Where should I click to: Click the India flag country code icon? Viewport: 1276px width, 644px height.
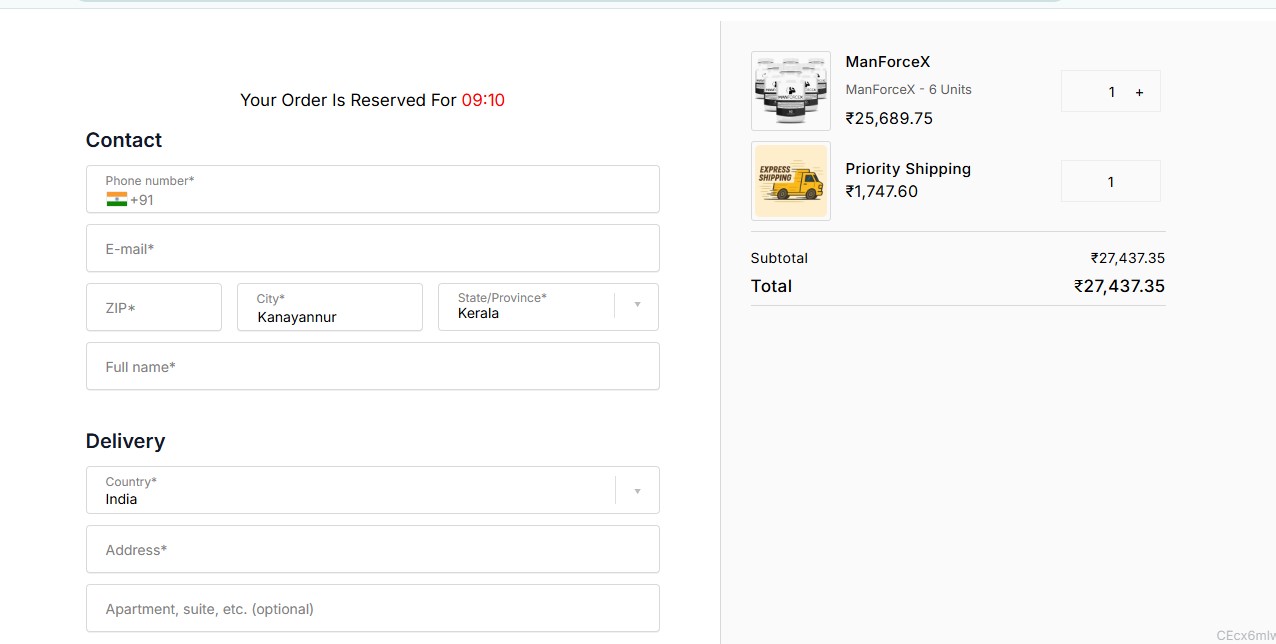(x=117, y=199)
